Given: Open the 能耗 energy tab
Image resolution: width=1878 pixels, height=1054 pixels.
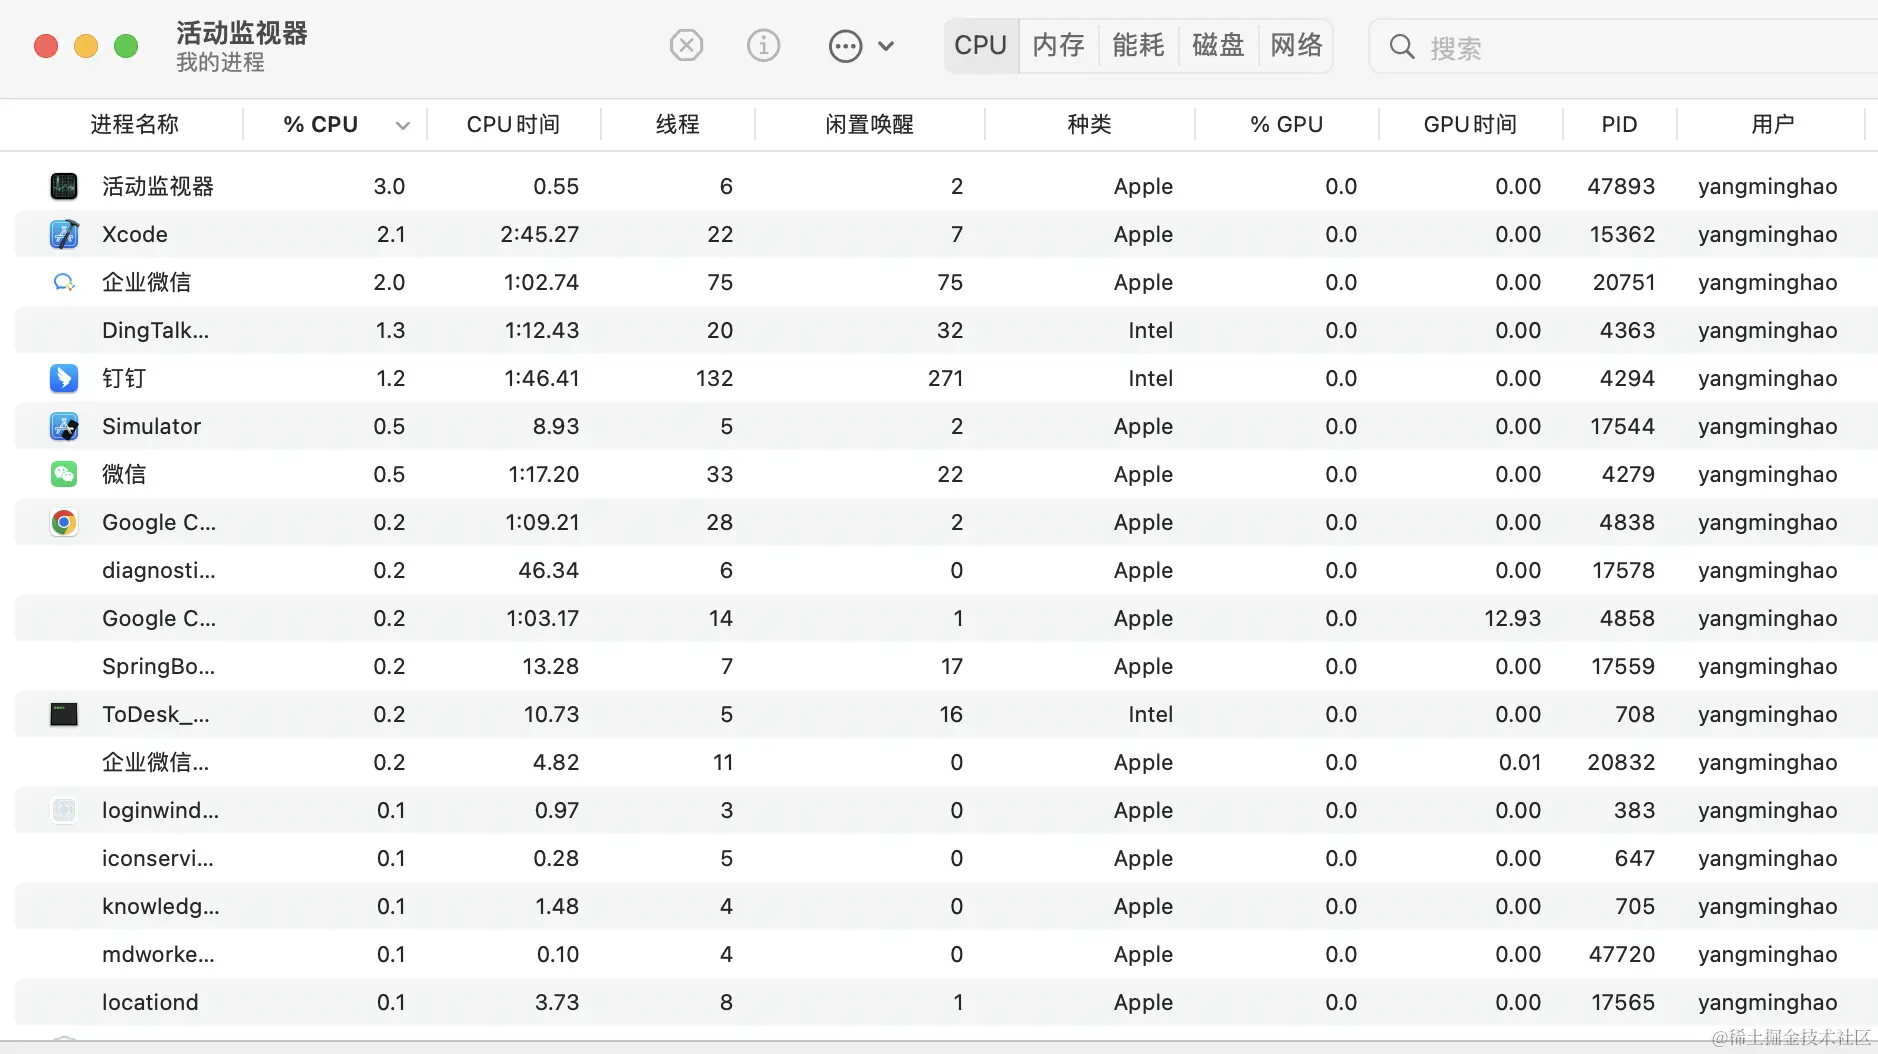Looking at the screenshot, I should (x=1138, y=46).
